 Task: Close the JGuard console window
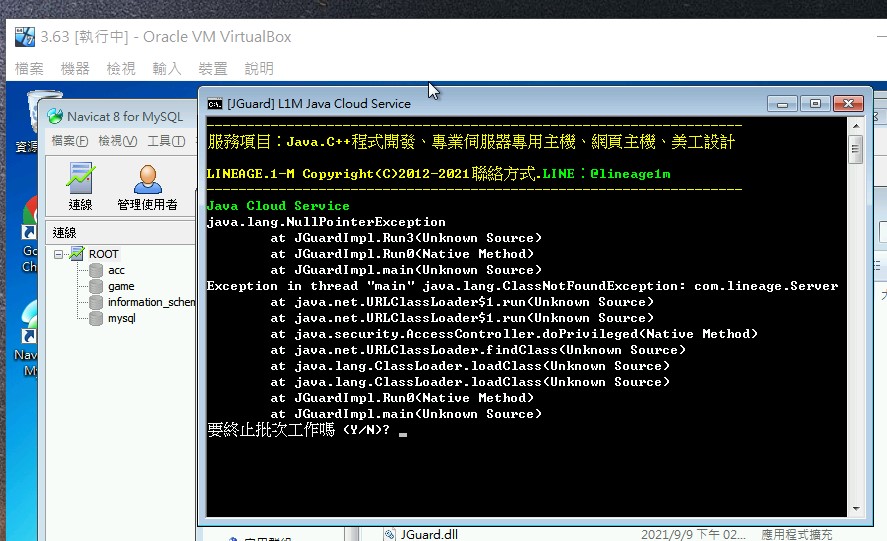click(848, 104)
